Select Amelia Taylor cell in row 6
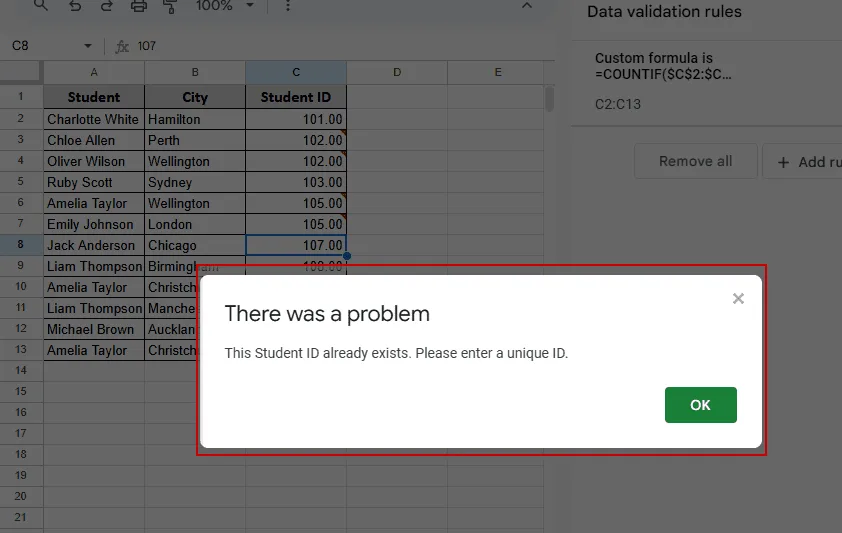842x533 pixels. click(94, 203)
